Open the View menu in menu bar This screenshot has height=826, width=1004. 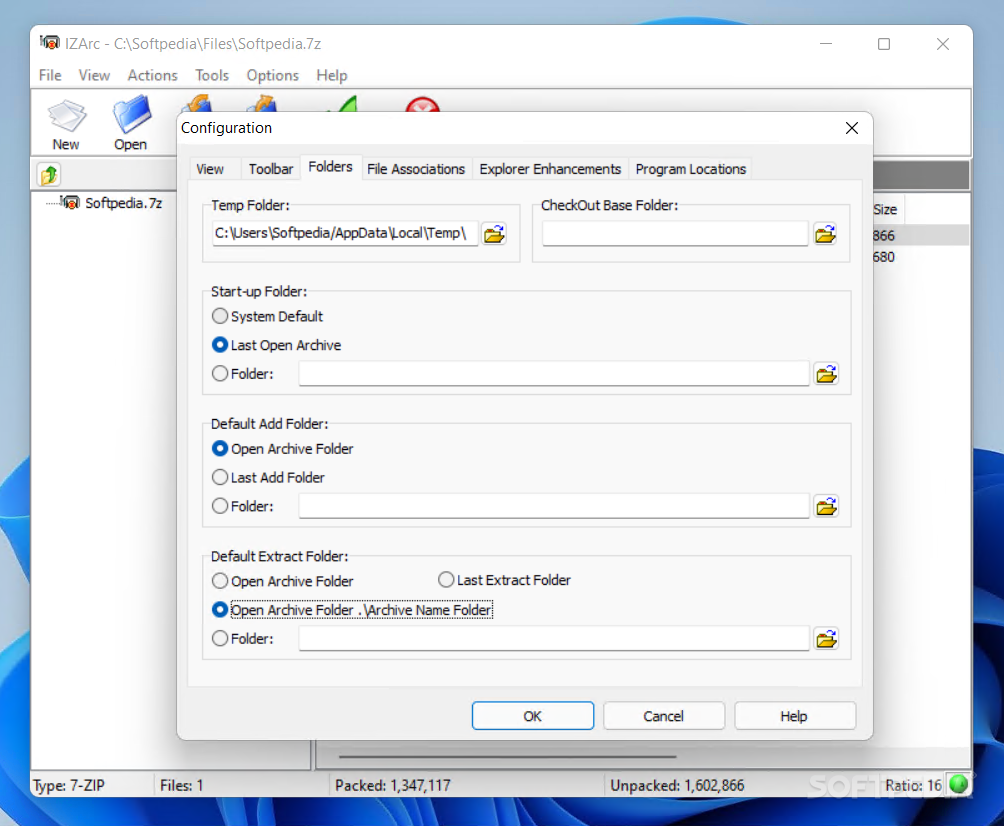(x=94, y=75)
